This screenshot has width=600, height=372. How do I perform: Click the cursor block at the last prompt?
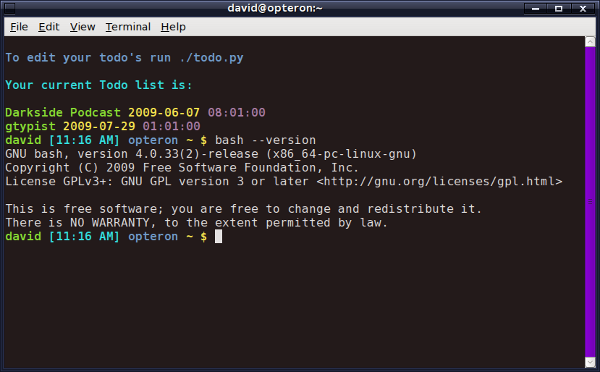click(x=218, y=237)
